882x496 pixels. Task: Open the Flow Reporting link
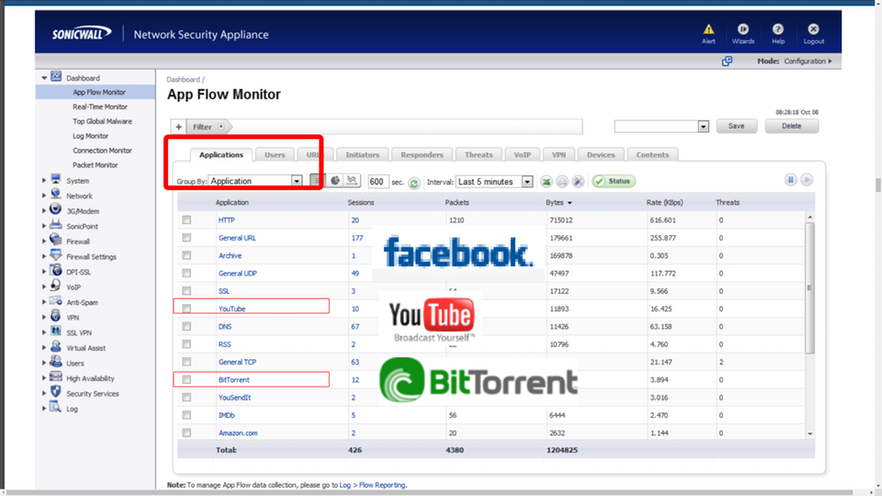[x=382, y=485]
